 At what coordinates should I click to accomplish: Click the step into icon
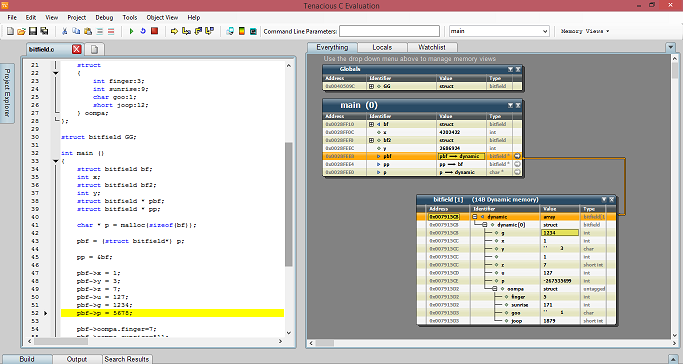coord(186,31)
